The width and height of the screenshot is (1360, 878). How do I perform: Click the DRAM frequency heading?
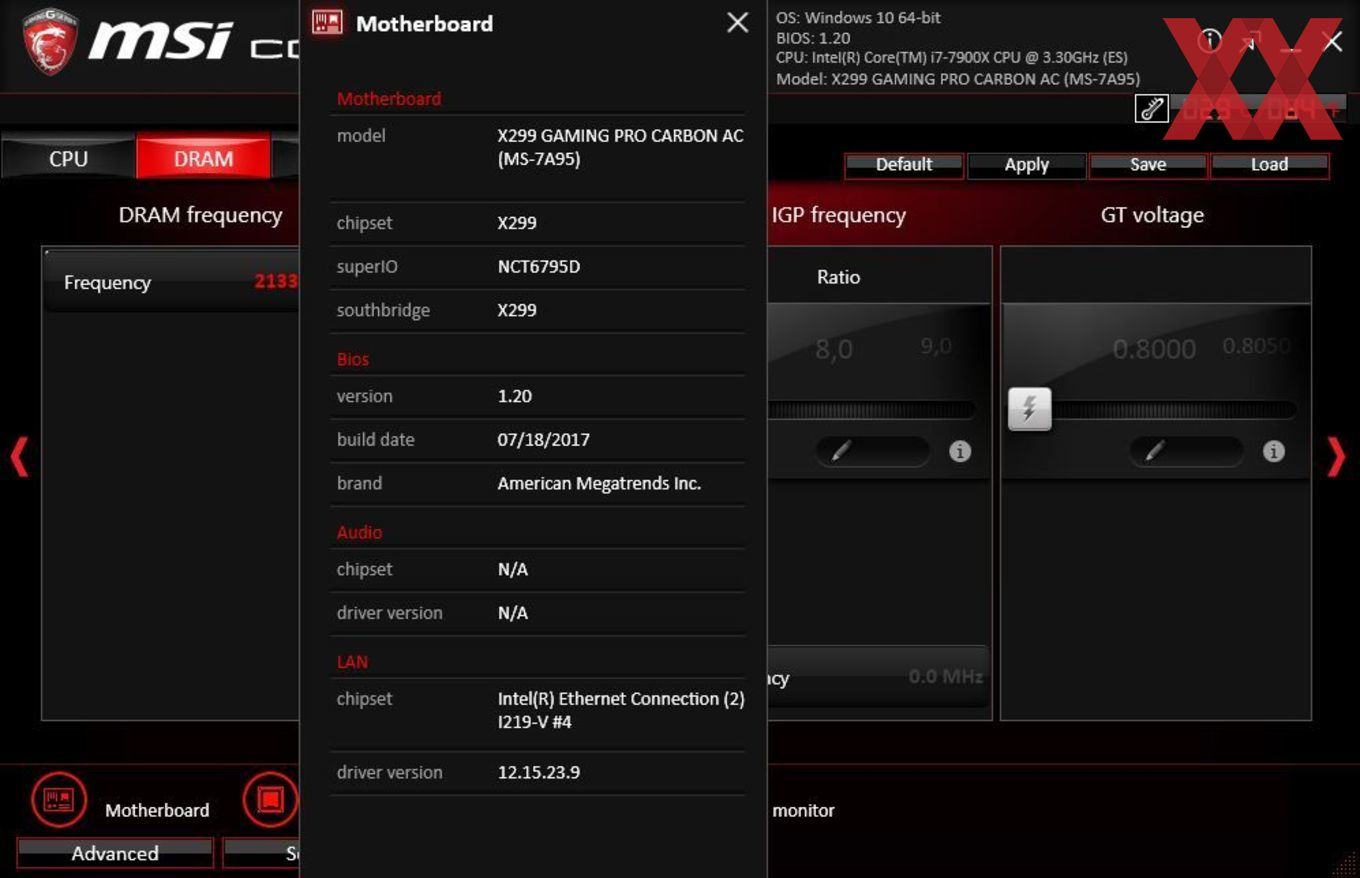[x=200, y=215]
